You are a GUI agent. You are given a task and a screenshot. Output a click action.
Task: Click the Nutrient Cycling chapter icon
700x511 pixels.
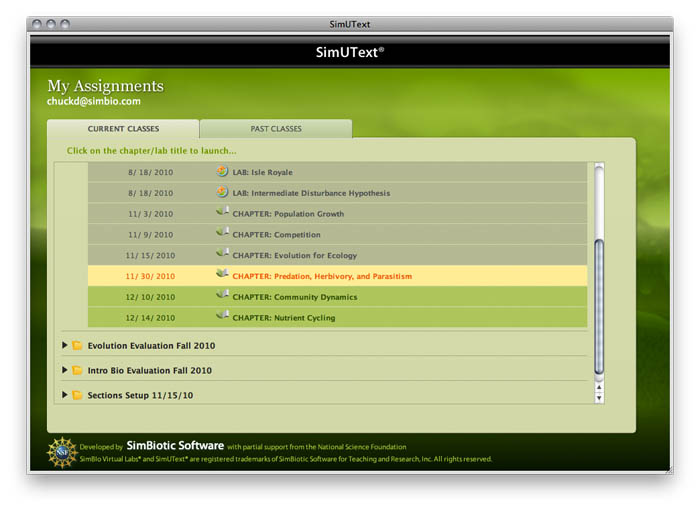pyautogui.click(x=223, y=316)
